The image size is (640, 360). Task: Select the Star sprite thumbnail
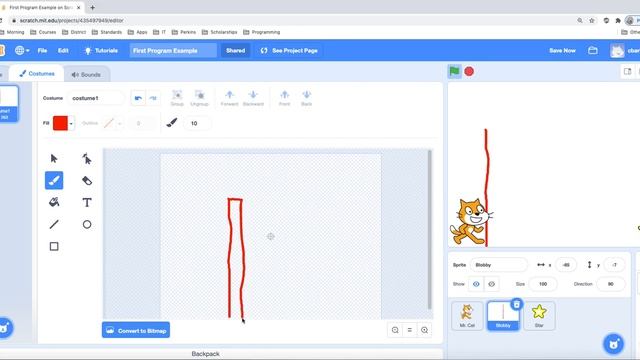pyautogui.click(x=539, y=316)
